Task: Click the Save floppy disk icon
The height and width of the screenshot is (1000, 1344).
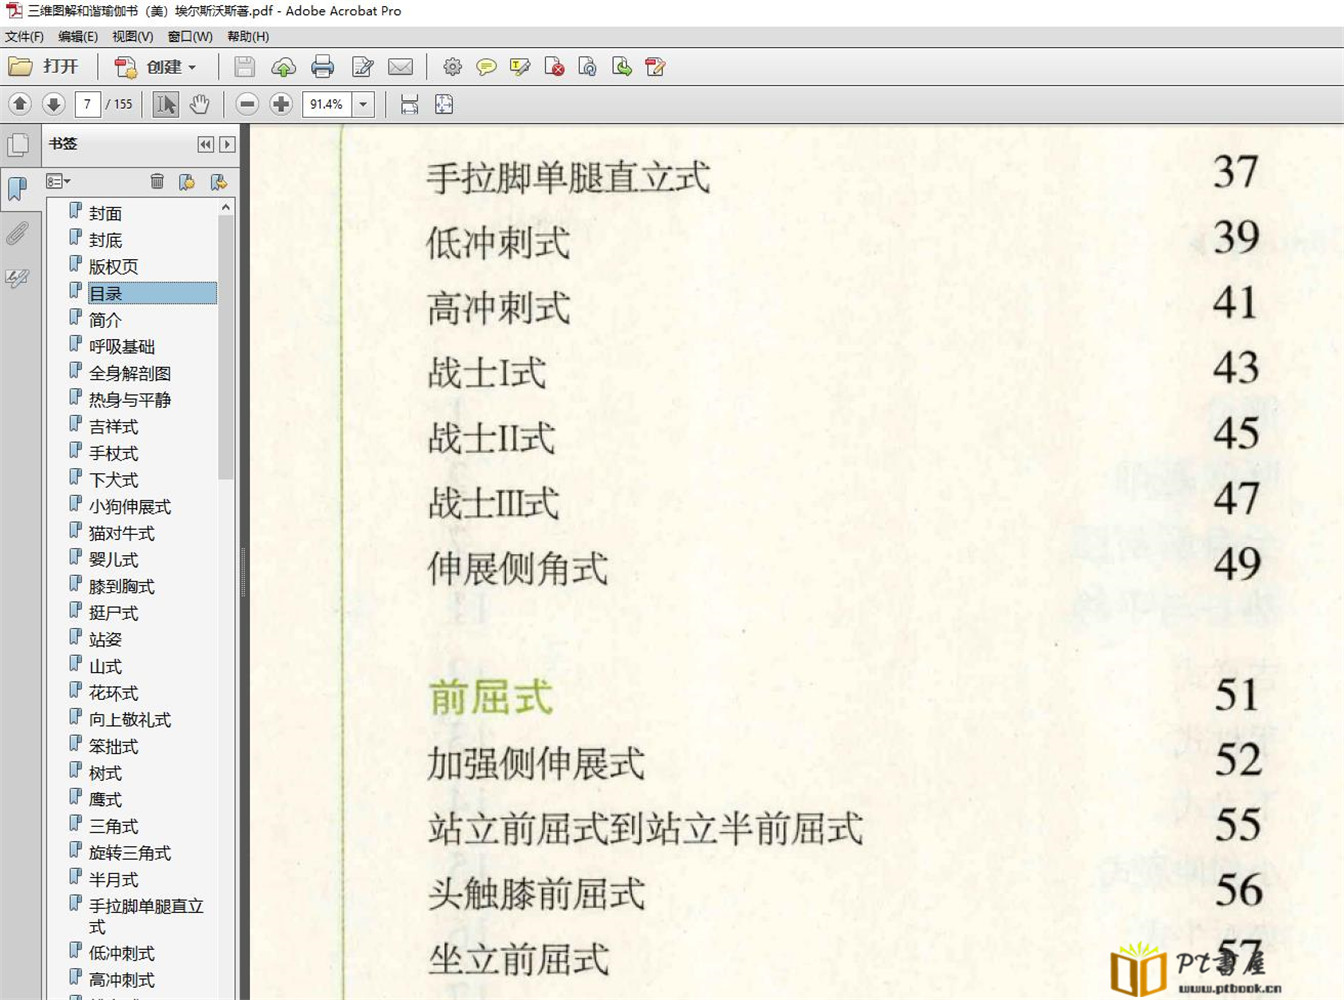Action: pos(244,67)
